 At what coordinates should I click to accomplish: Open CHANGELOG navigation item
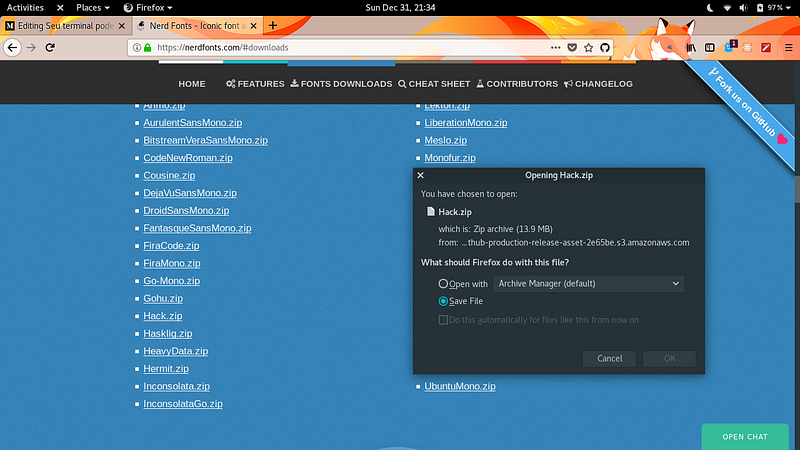pyautogui.click(x=598, y=84)
